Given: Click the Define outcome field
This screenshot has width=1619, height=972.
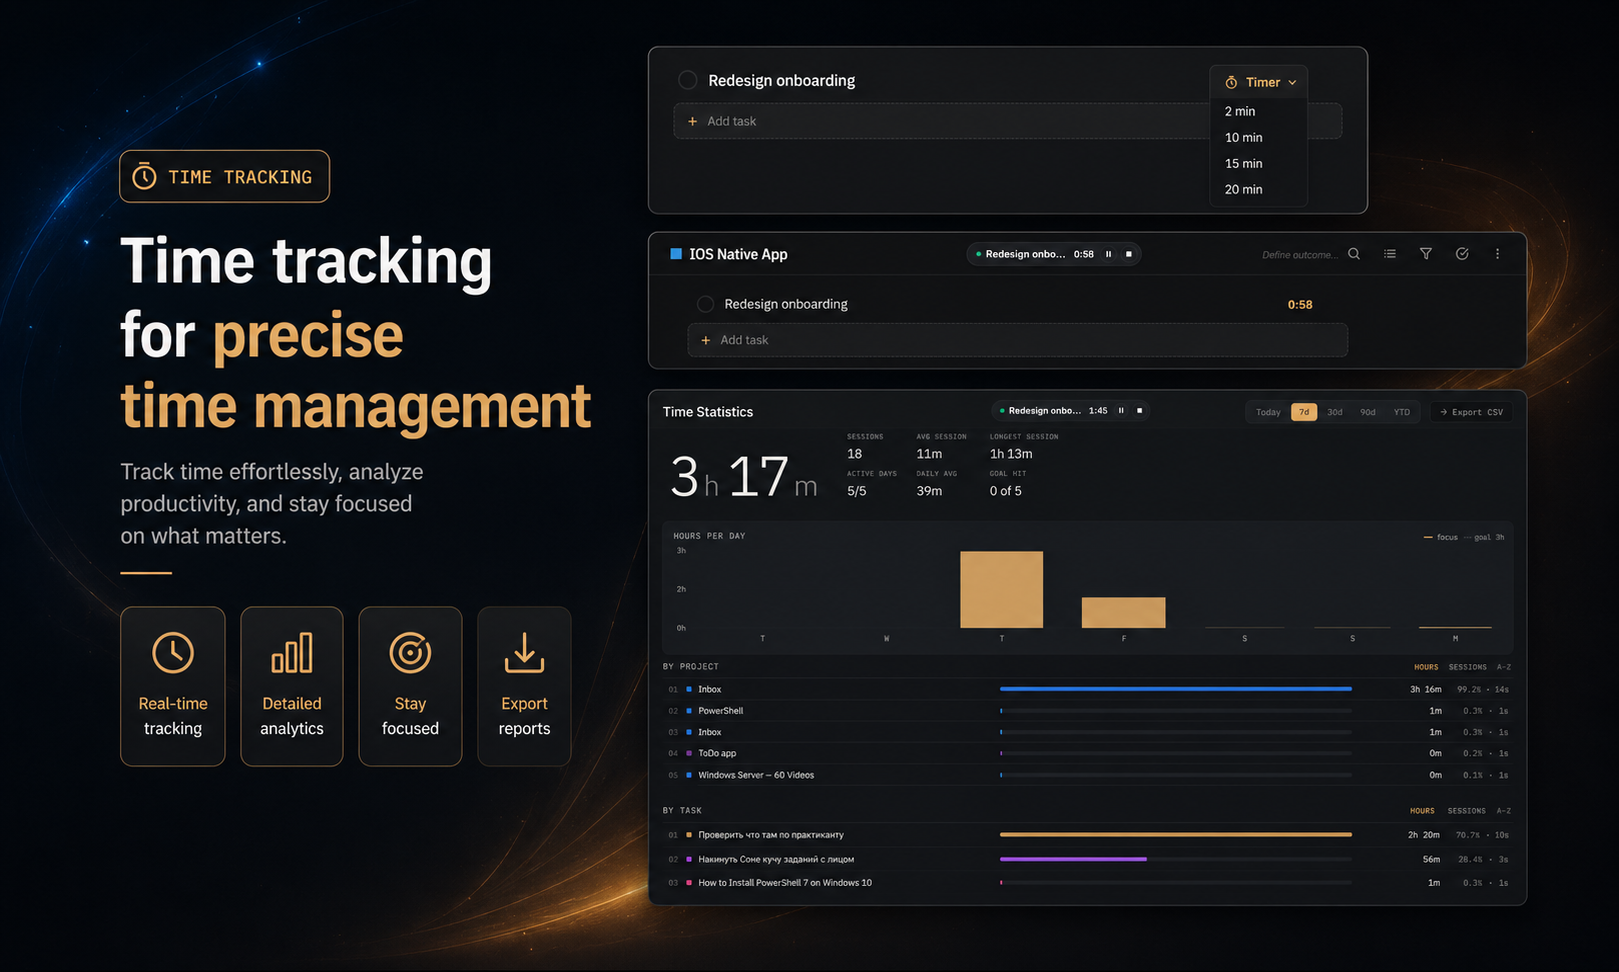Looking at the screenshot, I should pos(1298,255).
